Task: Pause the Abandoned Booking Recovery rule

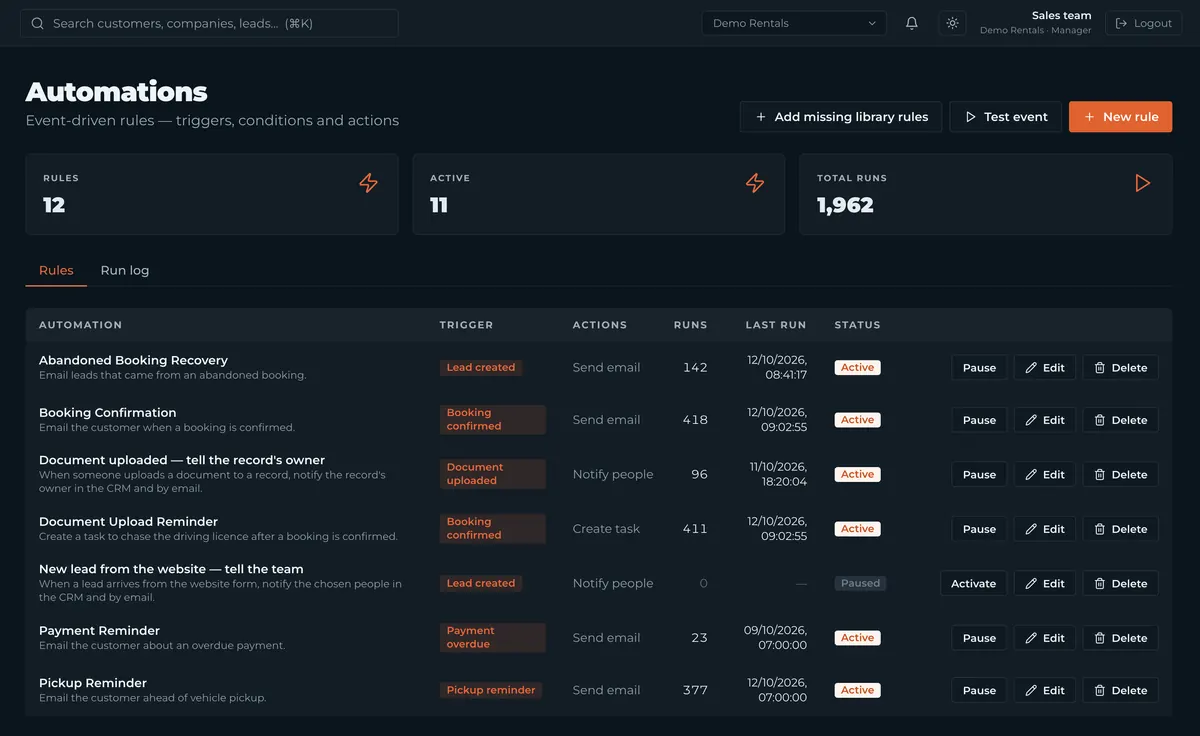Action: click(979, 368)
